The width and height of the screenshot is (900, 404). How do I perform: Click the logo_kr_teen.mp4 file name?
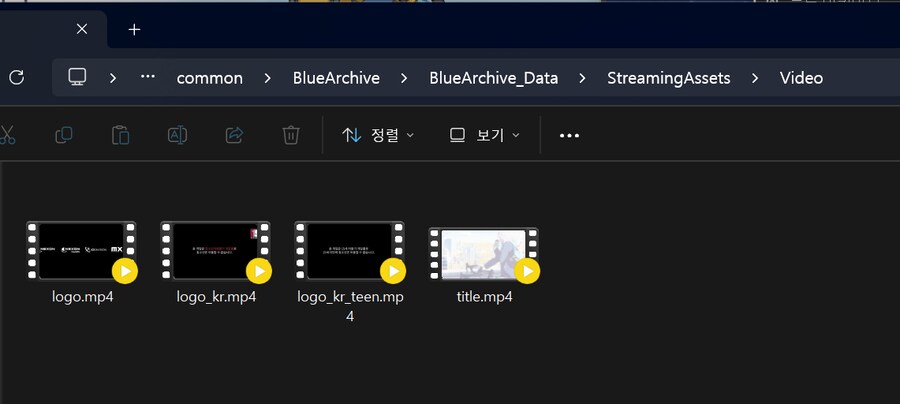click(x=350, y=306)
